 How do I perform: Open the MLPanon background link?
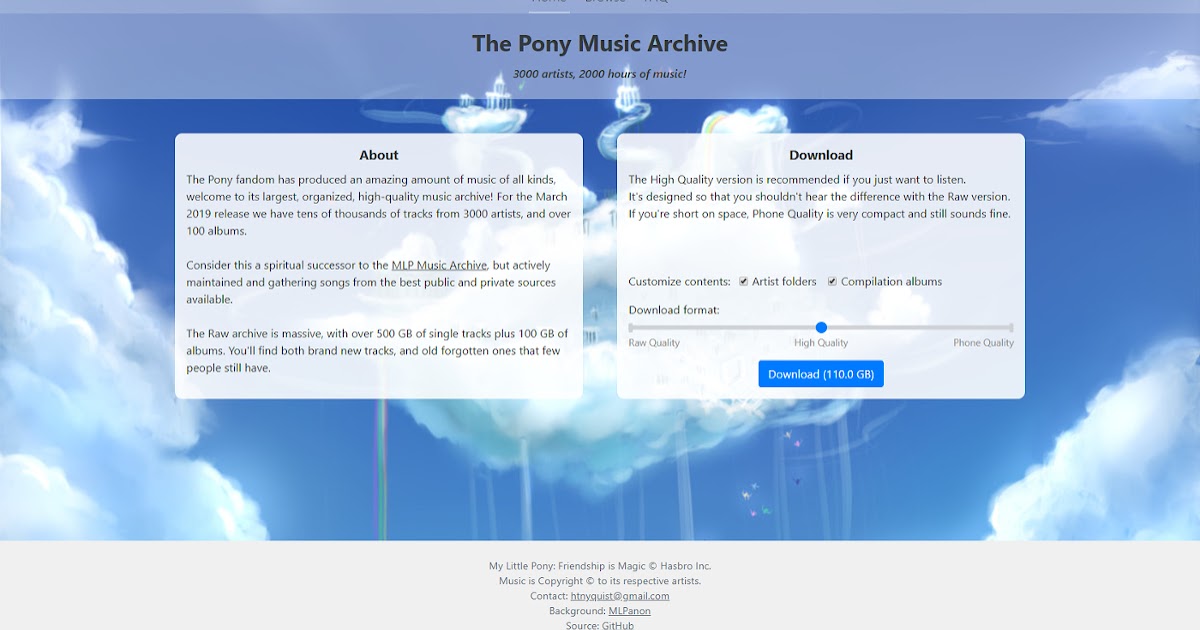629,611
